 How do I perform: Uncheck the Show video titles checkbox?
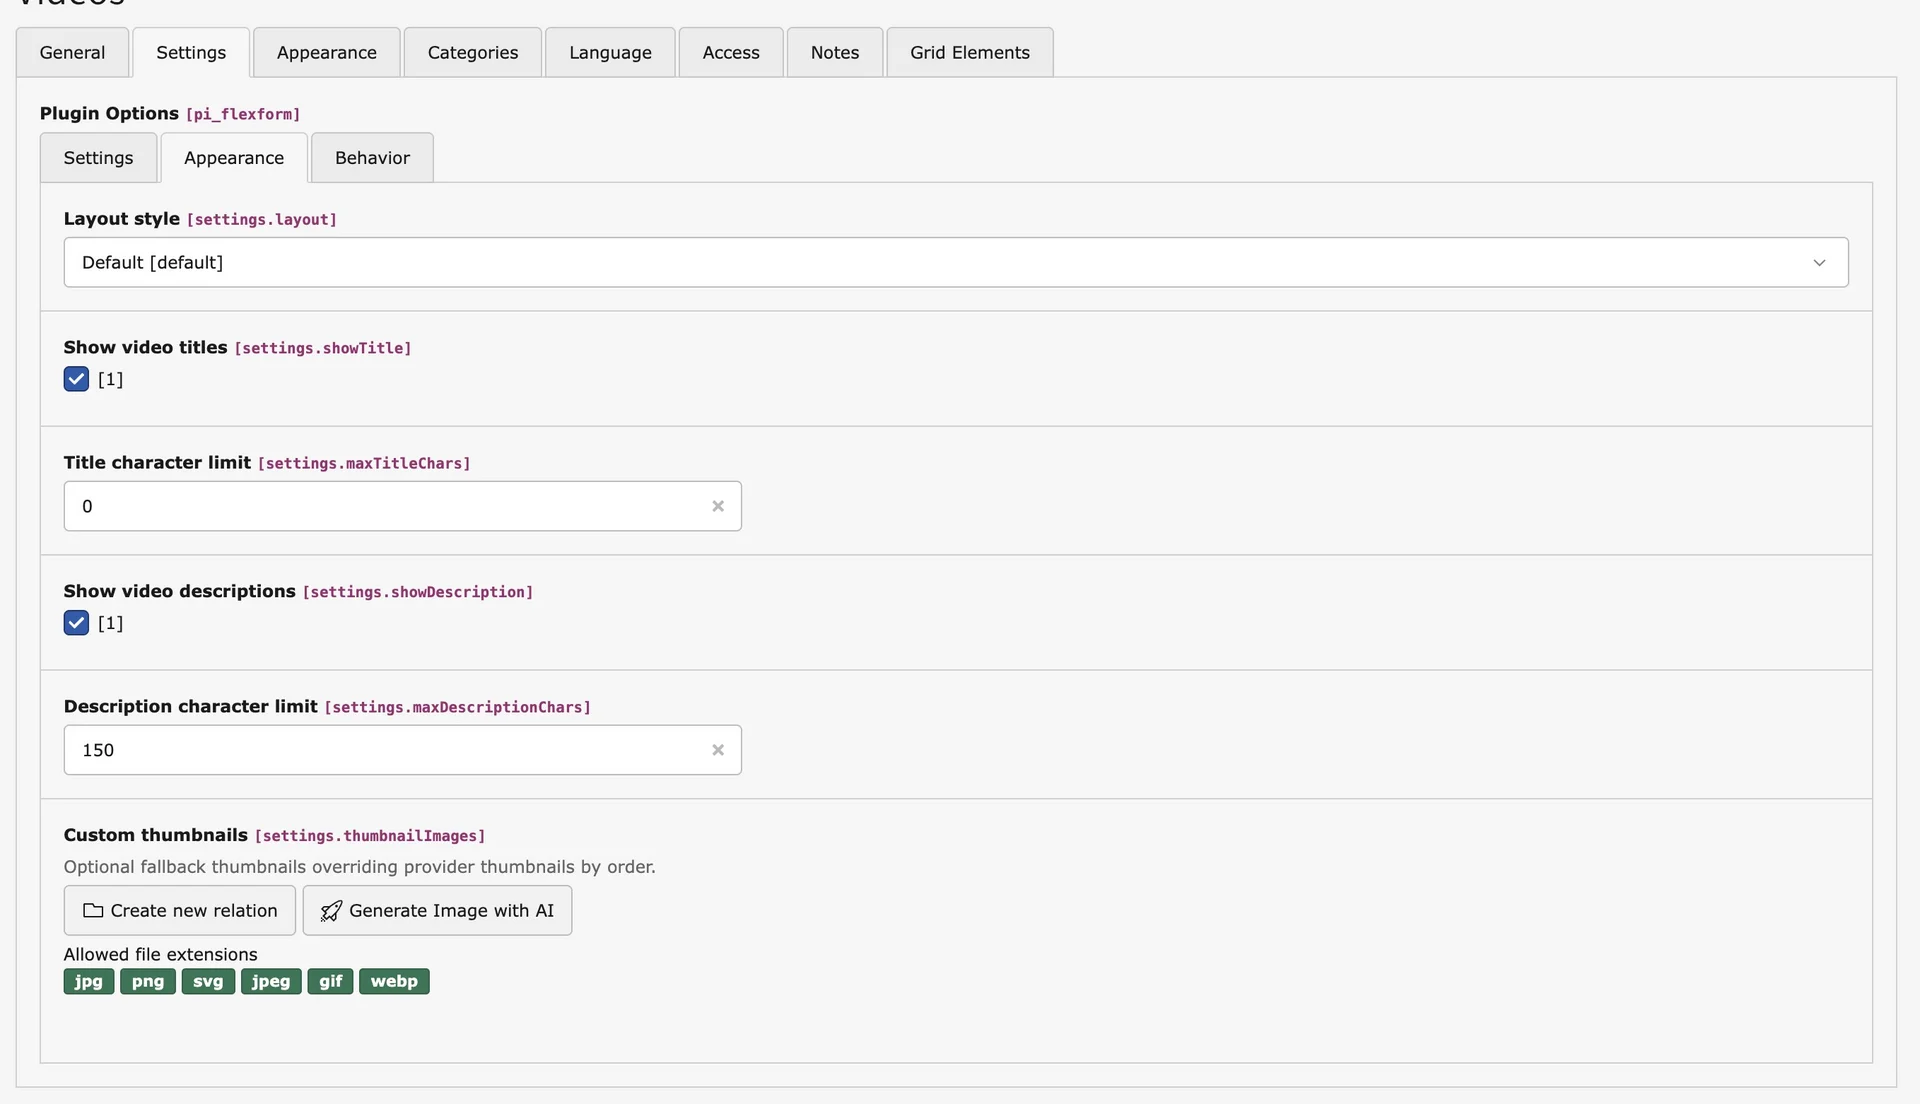[x=75, y=379]
